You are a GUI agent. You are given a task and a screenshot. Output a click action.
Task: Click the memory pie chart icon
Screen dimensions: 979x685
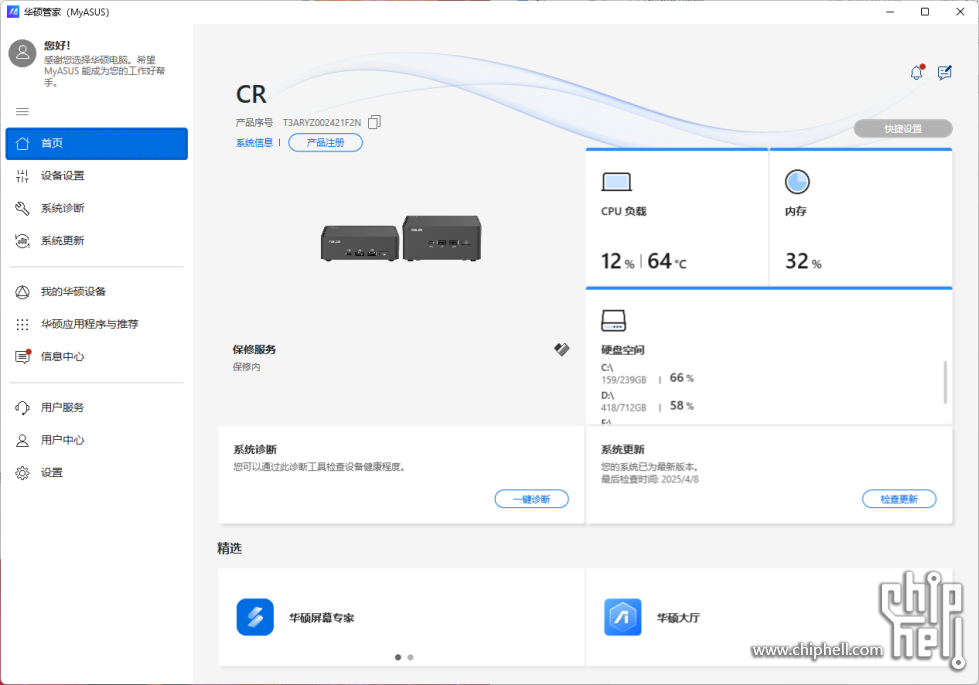[x=797, y=182]
